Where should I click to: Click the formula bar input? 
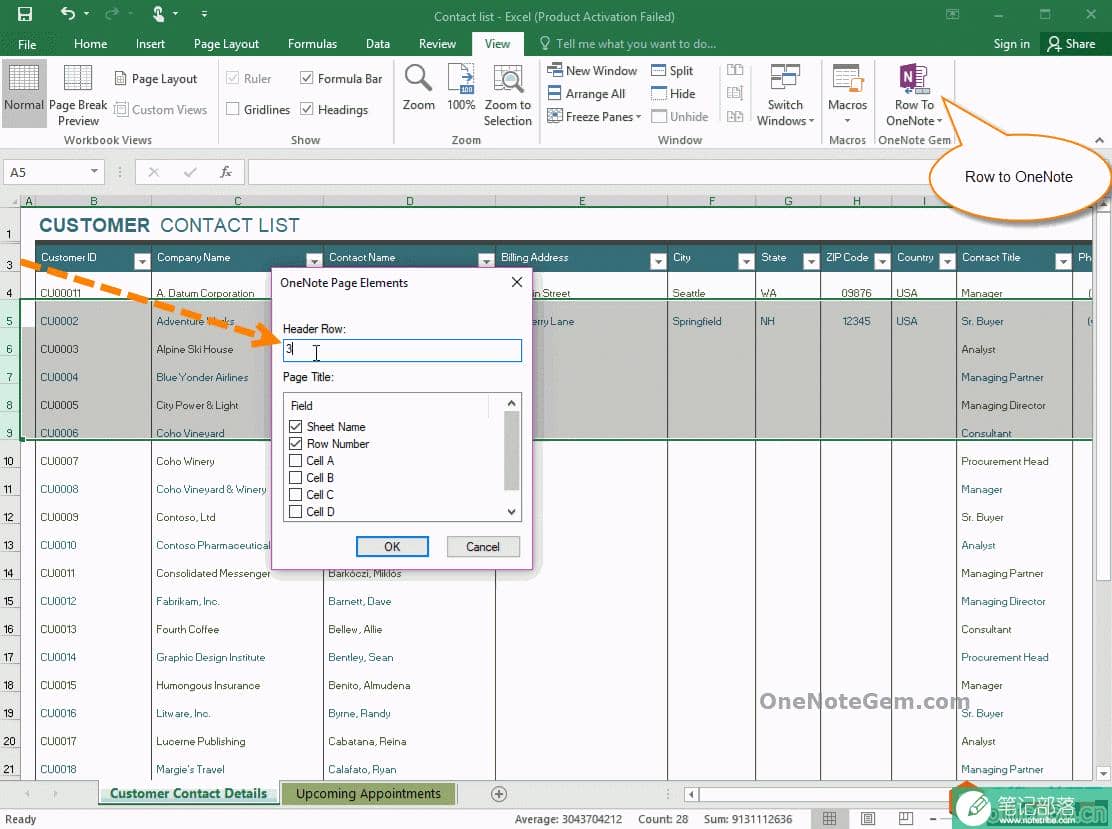(x=589, y=172)
